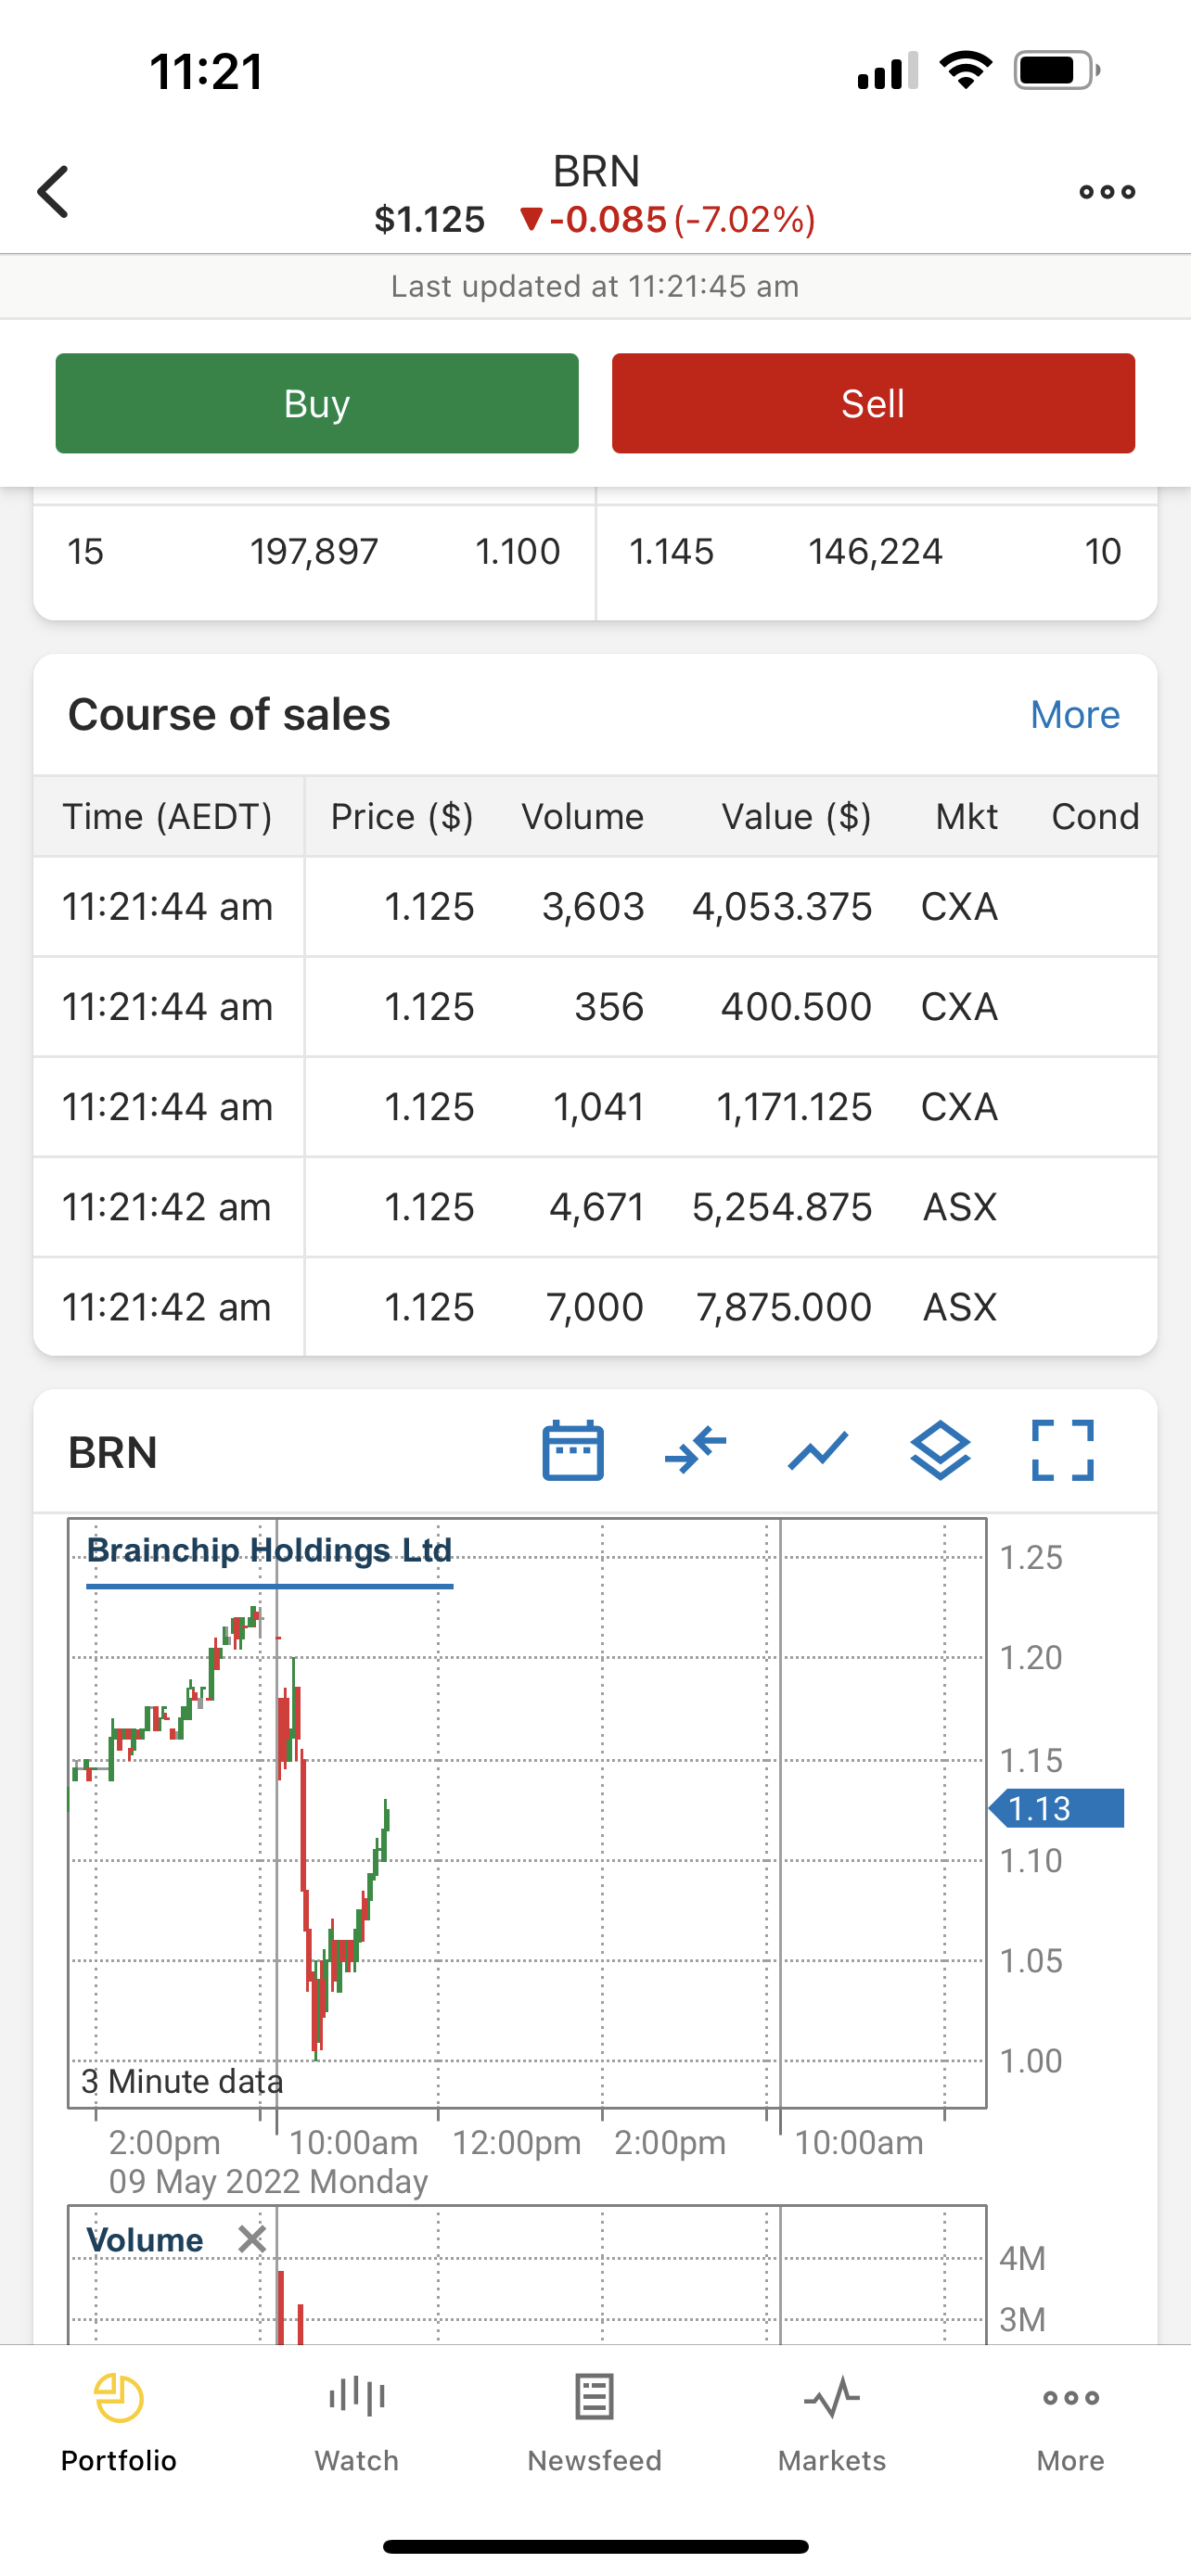Select the Price ($) column header
This screenshot has height=2576, width=1191.
(x=402, y=817)
